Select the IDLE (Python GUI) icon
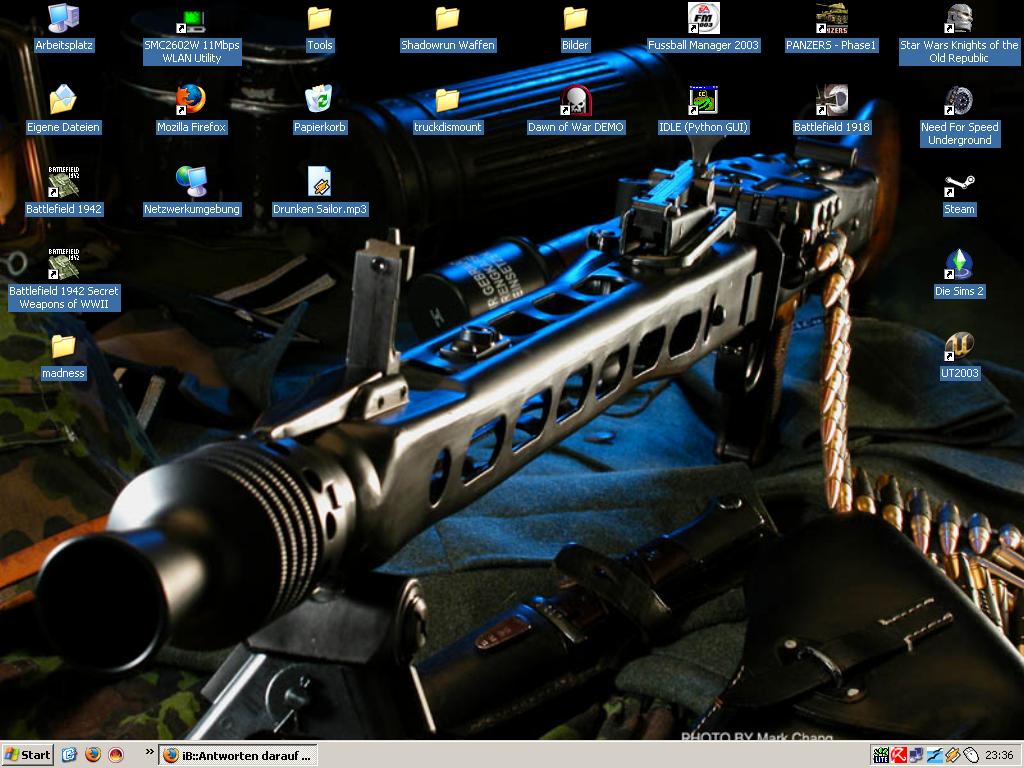The image size is (1024, 768). [x=703, y=101]
